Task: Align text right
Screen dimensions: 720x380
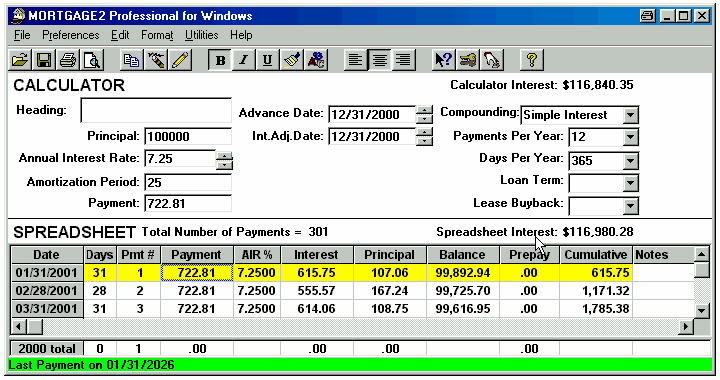Action: click(404, 60)
